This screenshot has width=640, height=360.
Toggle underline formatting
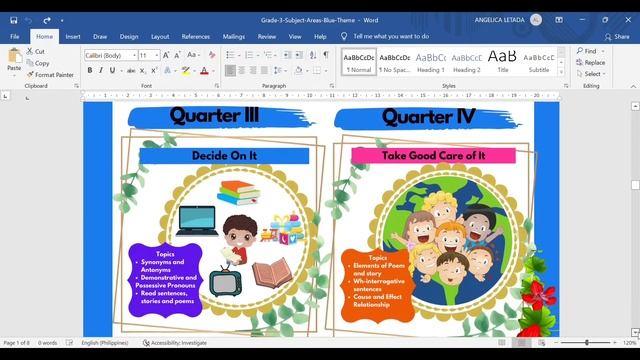(x=112, y=71)
